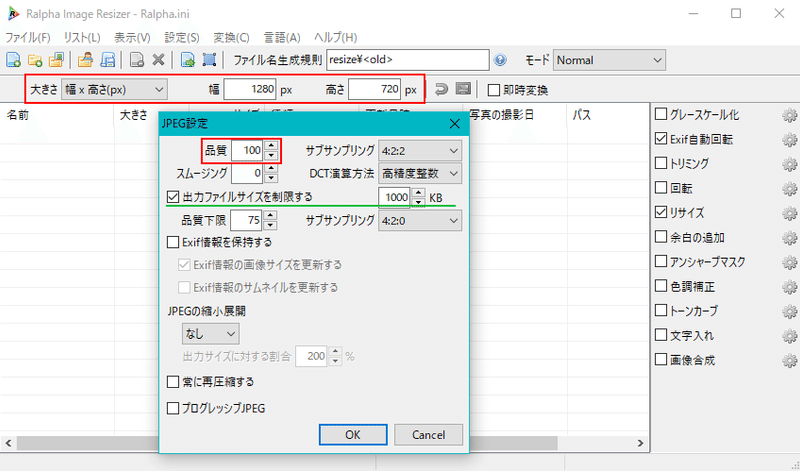Open gear settings for グレースケール化
This screenshot has height=471, width=800.
(789, 115)
